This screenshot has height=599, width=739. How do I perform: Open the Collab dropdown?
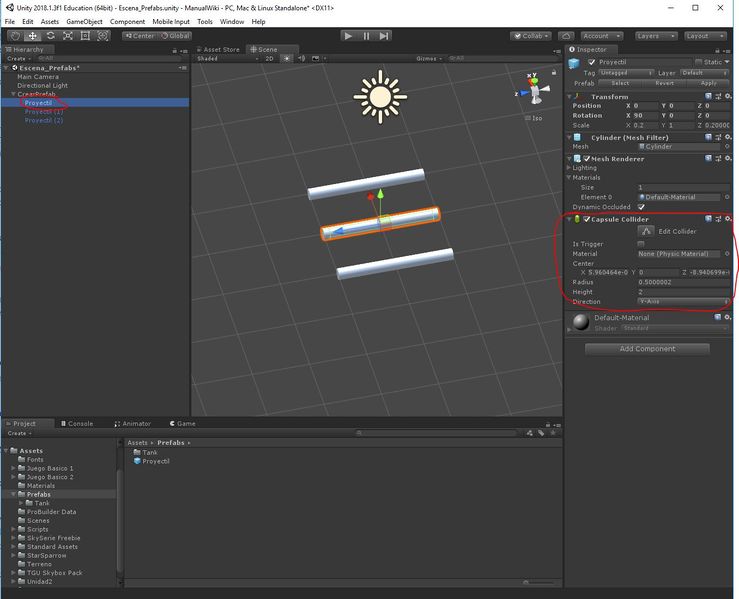click(x=531, y=36)
